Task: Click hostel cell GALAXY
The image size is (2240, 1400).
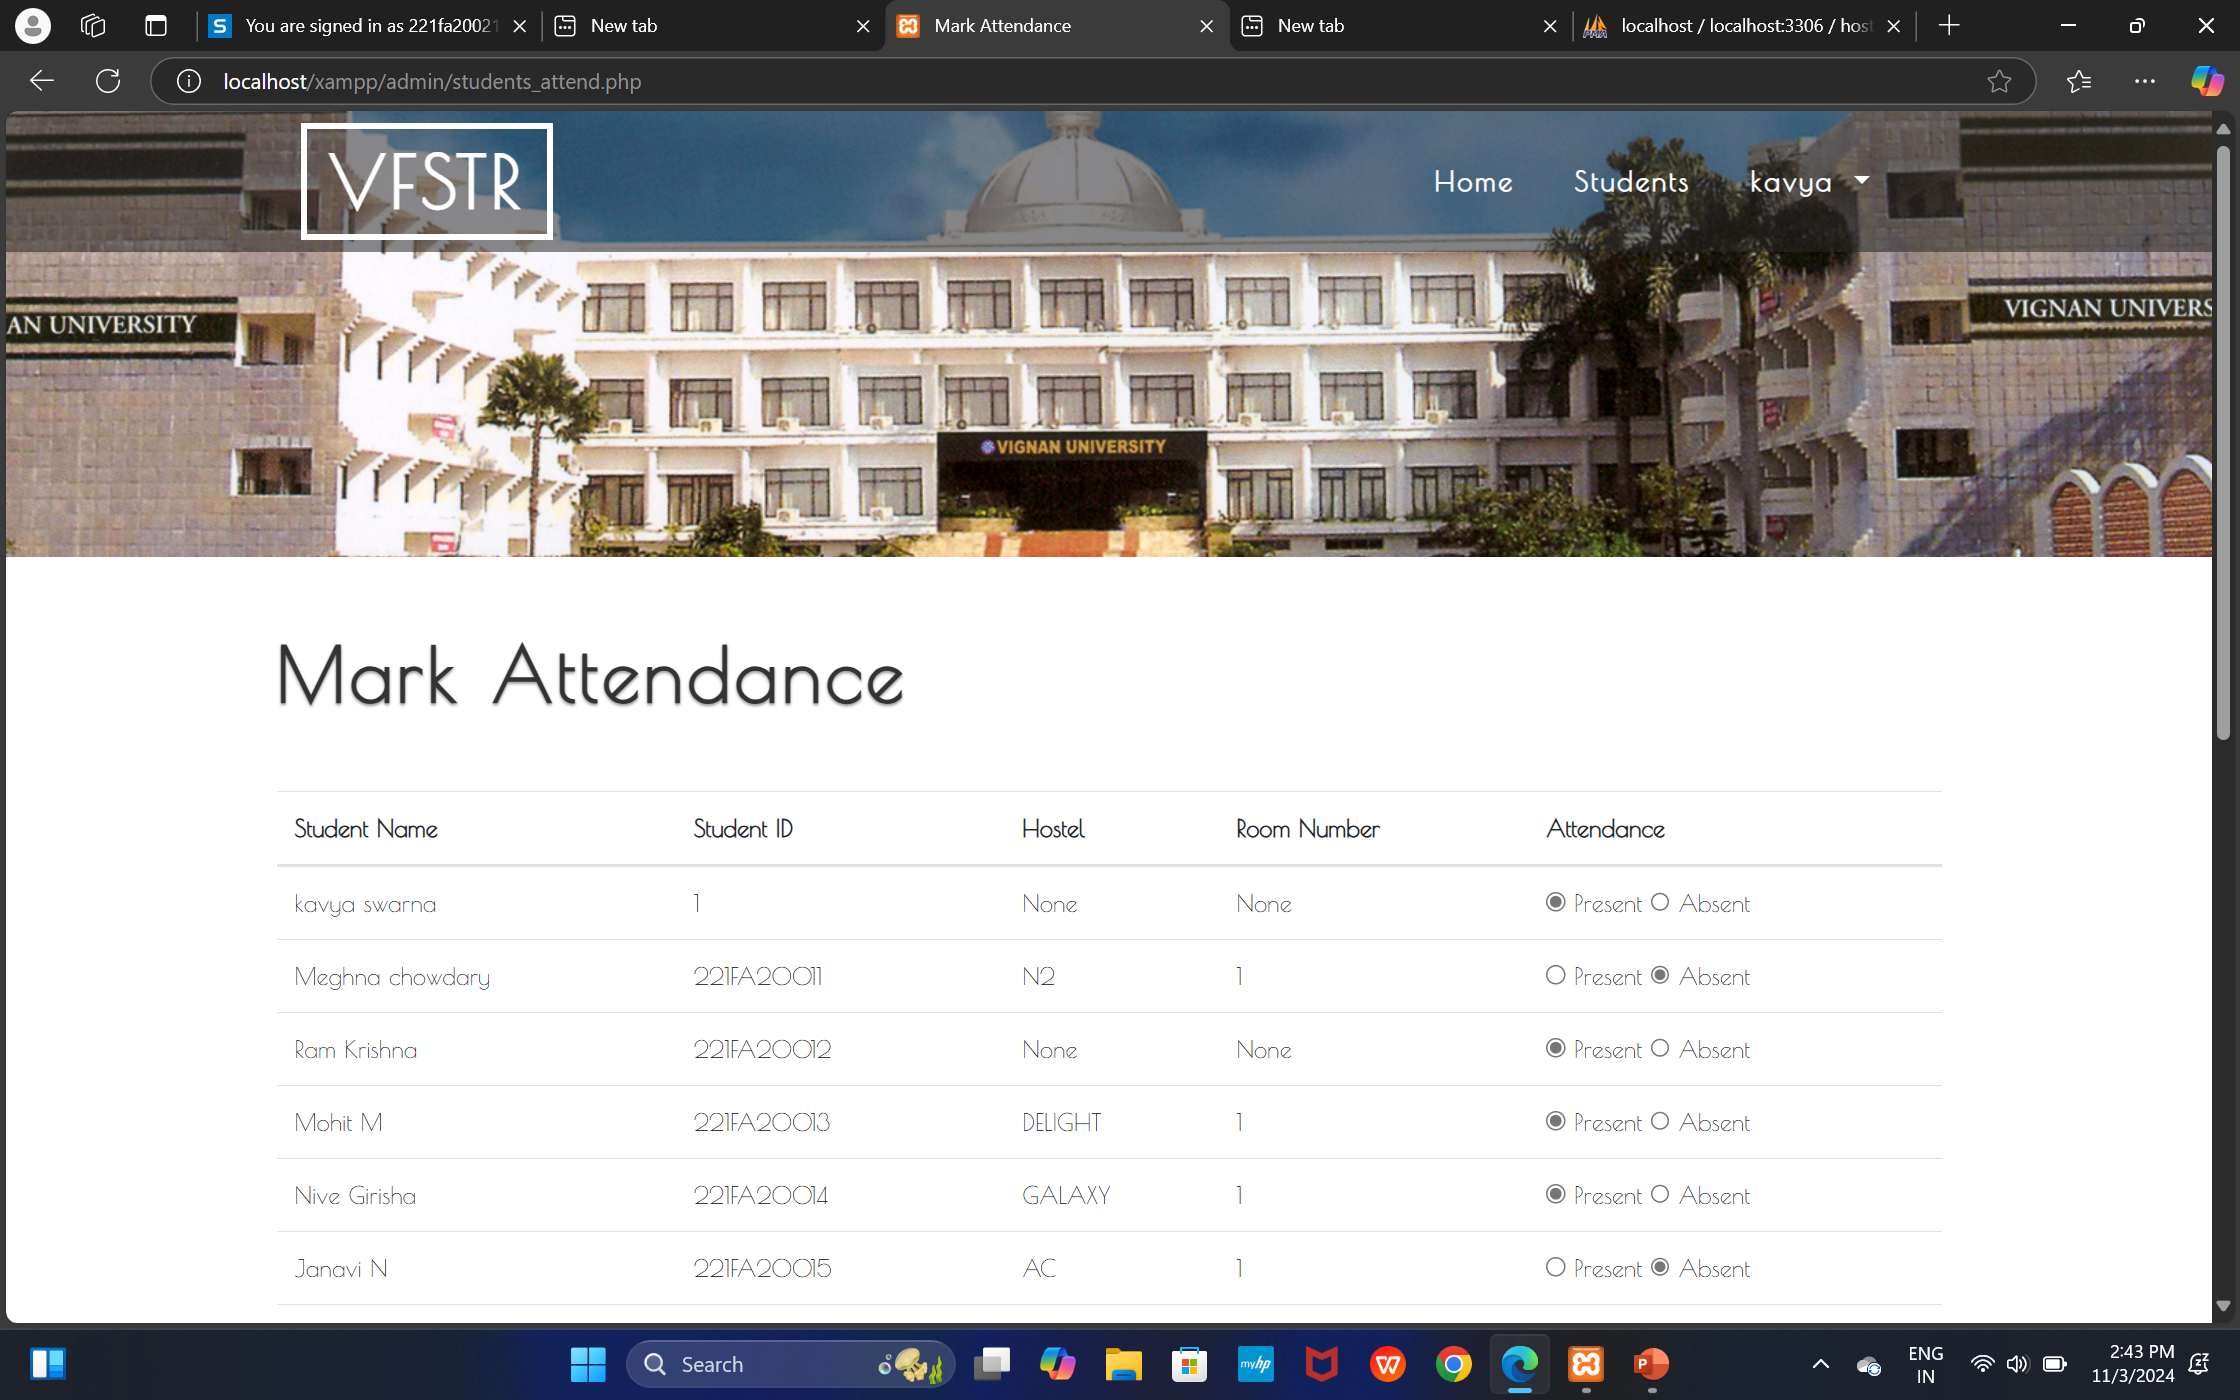Action: [x=1066, y=1195]
